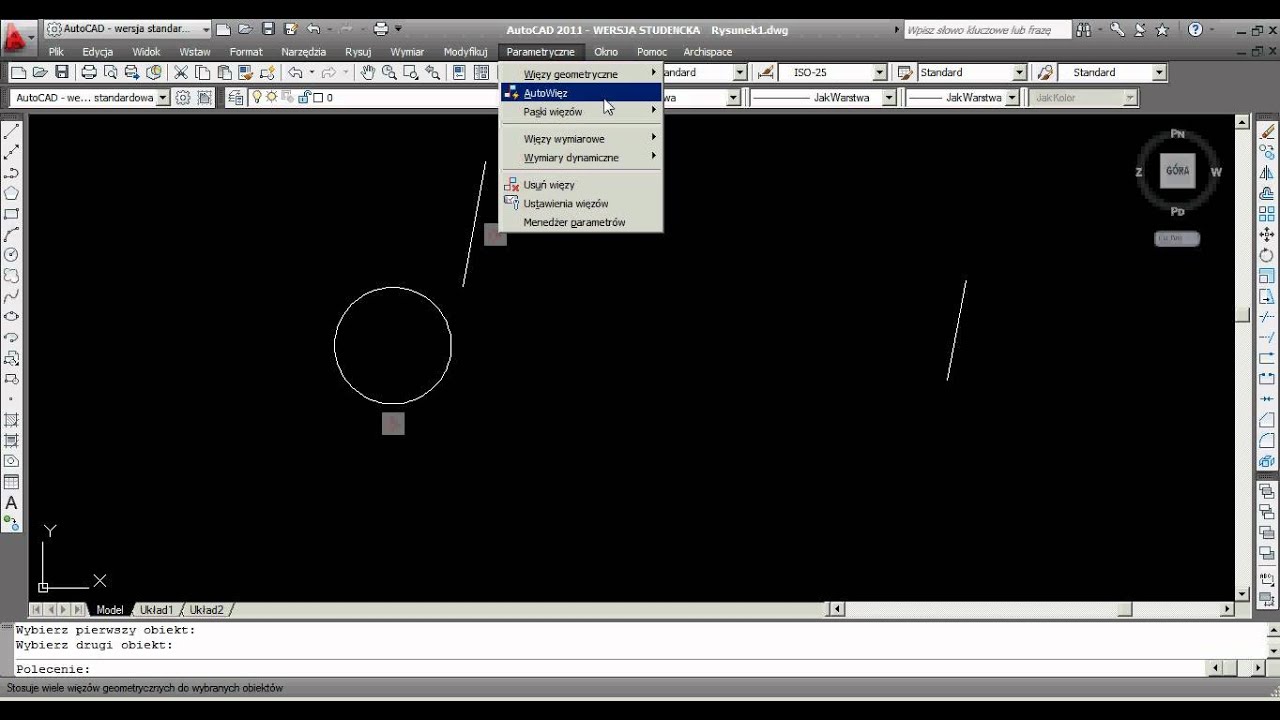Click the GÓRA face on ViewCube

(x=1177, y=171)
